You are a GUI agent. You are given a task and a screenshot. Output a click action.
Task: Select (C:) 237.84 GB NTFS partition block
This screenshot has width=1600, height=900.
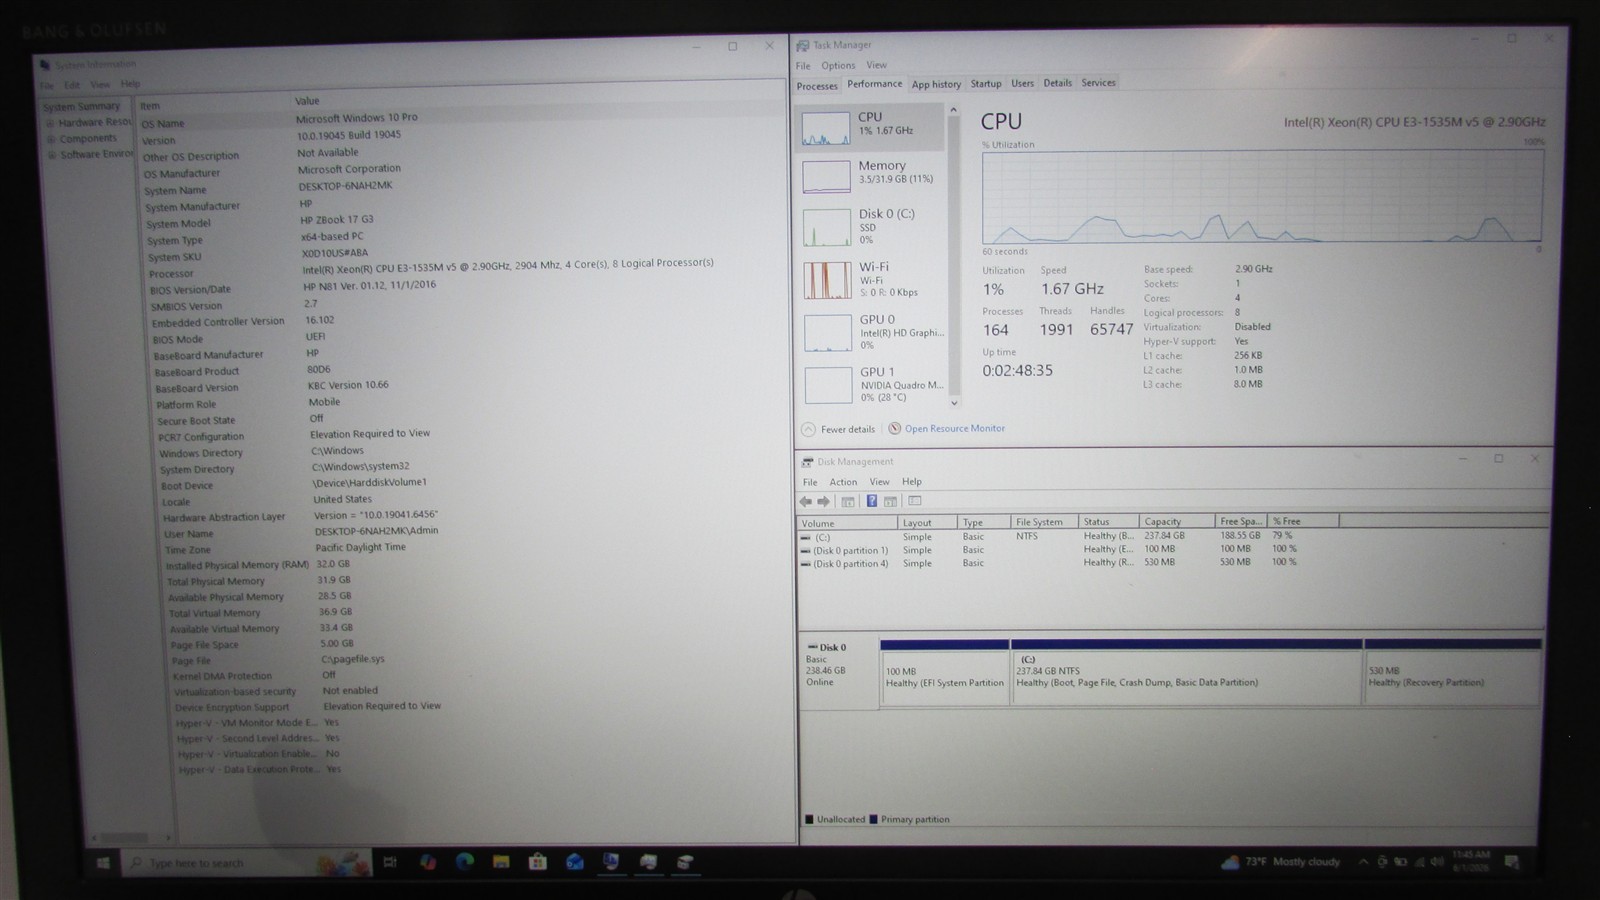coord(1186,671)
